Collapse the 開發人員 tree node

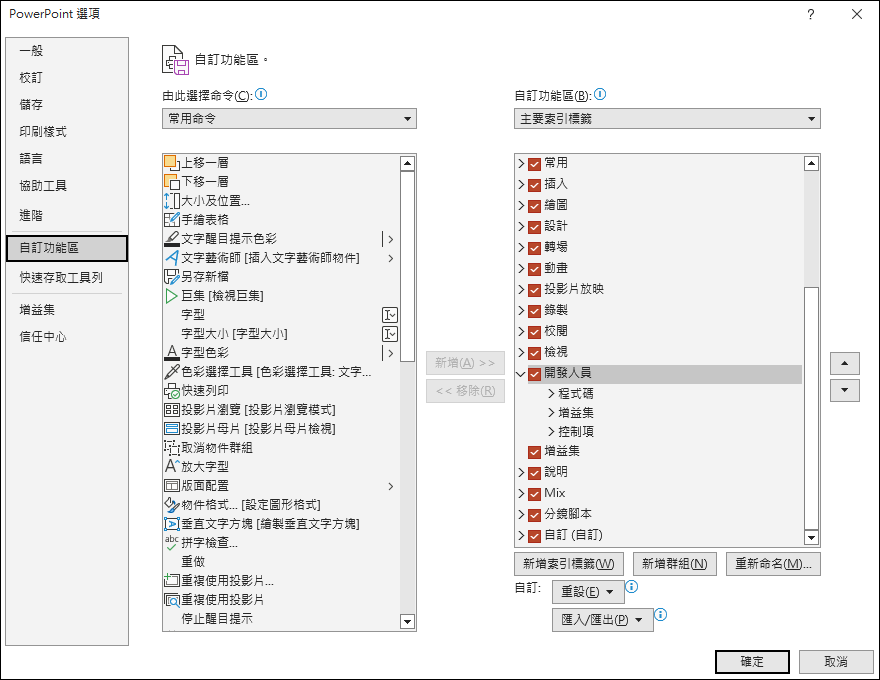pyautogui.click(x=521, y=374)
